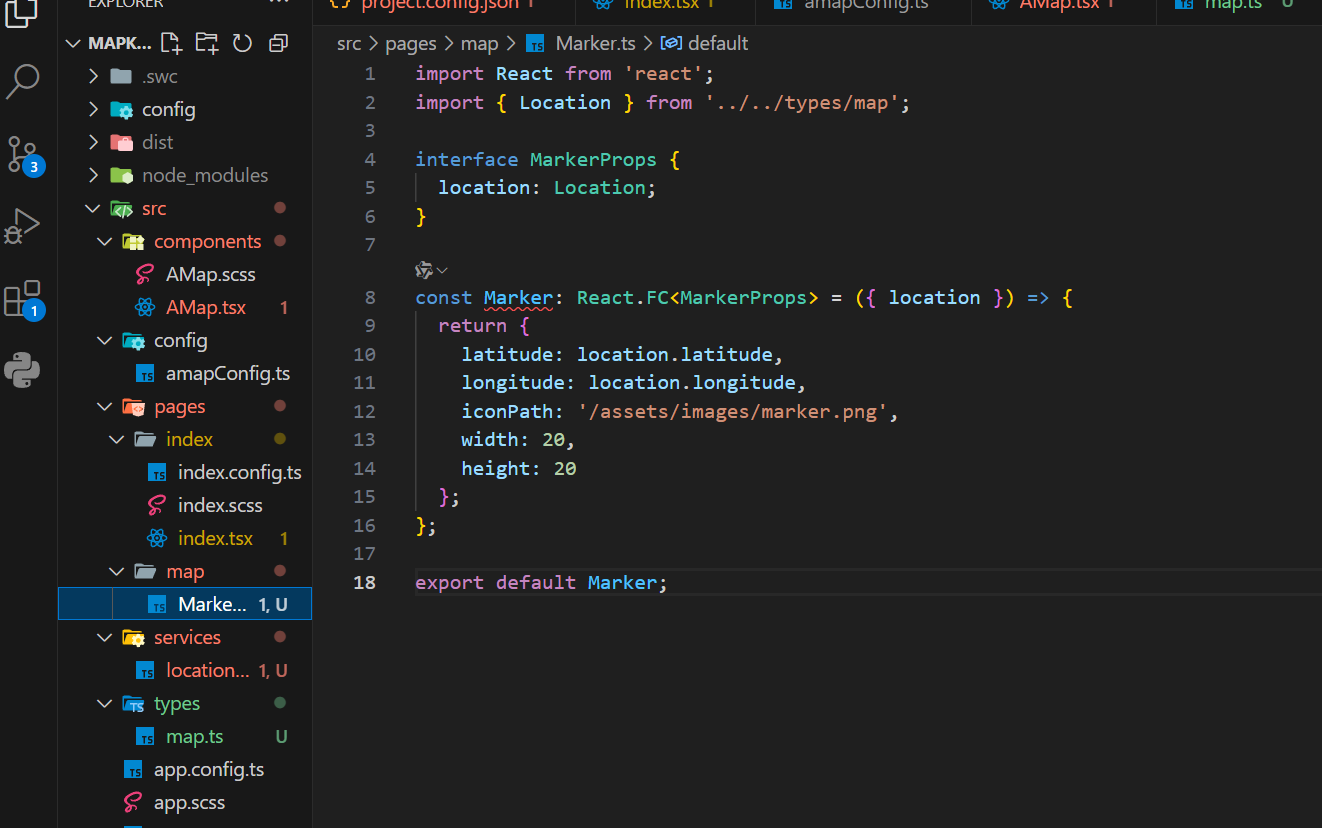Click the AI code lens icon above line 8
This screenshot has height=828, width=1322.
coord(424,270)
